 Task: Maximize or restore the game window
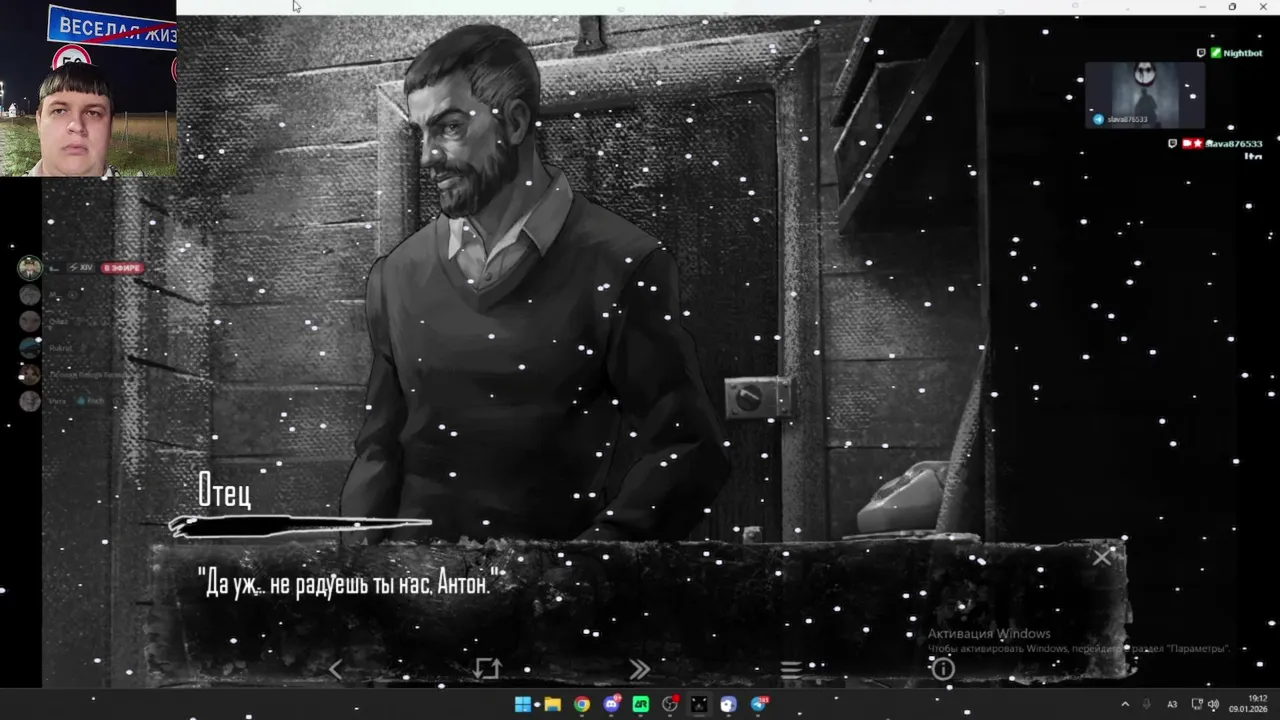pos(1232,7)
